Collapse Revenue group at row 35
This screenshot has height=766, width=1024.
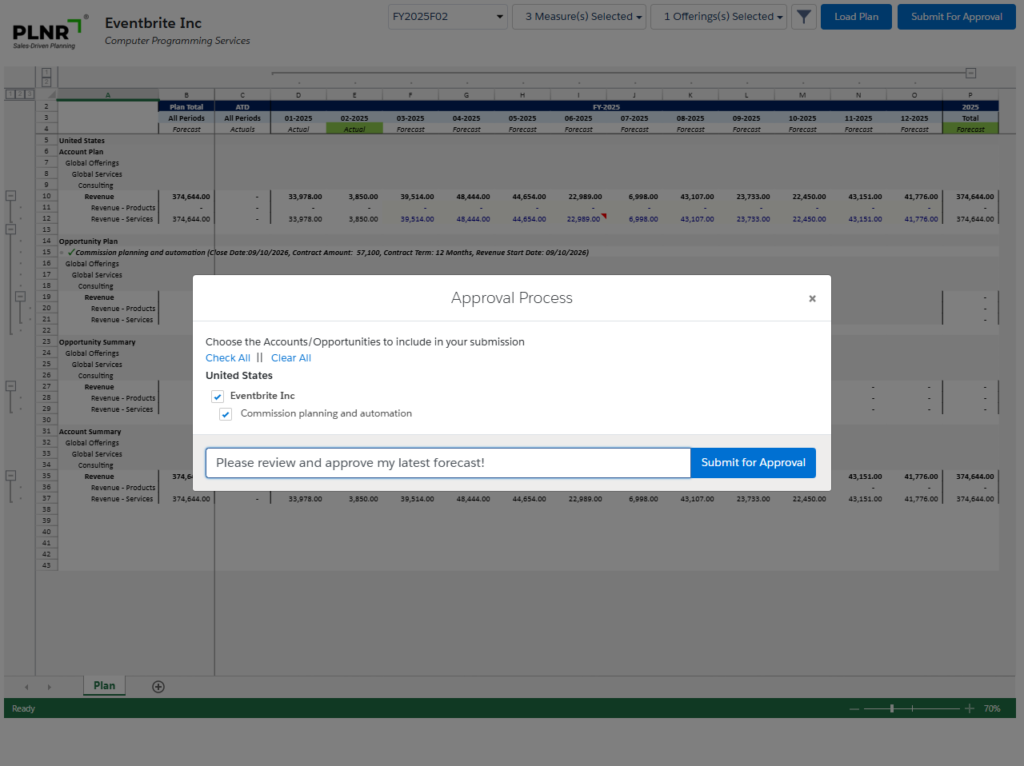click(x=11, y=476)
